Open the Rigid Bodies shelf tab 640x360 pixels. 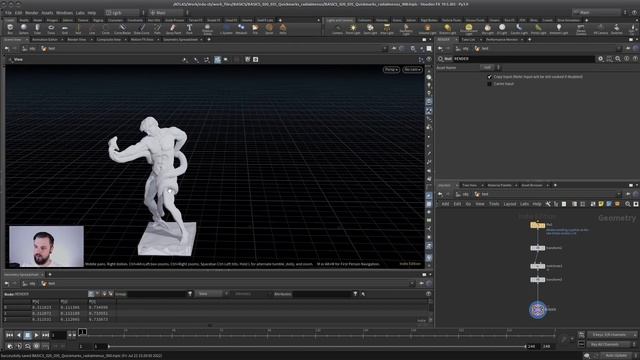[x=429, y=20]
